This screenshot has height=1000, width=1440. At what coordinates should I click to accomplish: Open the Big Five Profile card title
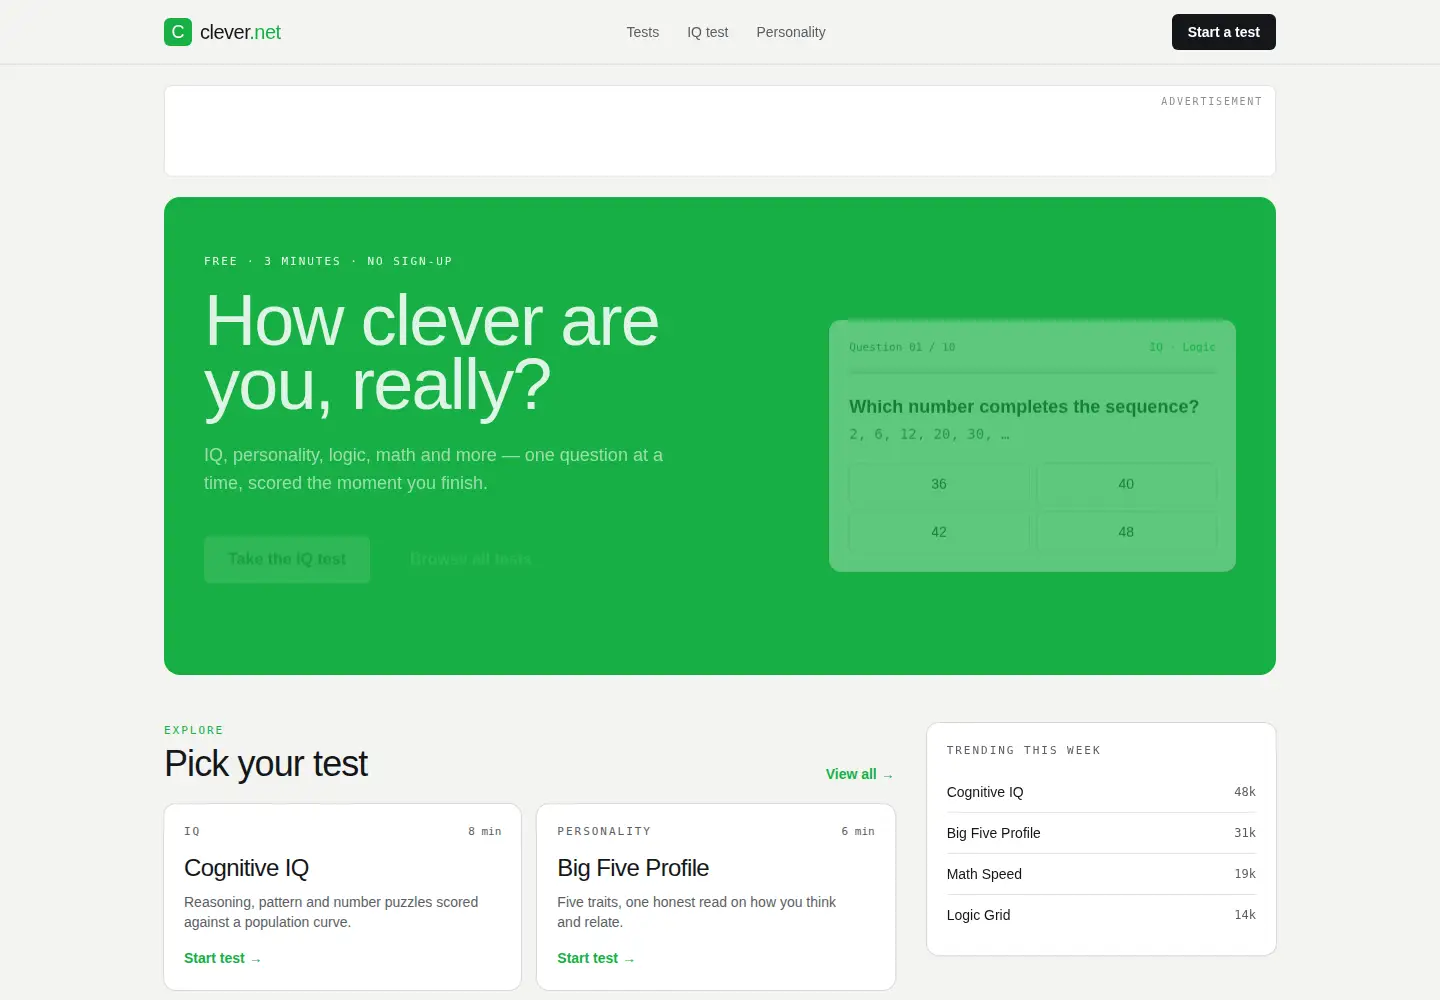(x=633, y=868)
